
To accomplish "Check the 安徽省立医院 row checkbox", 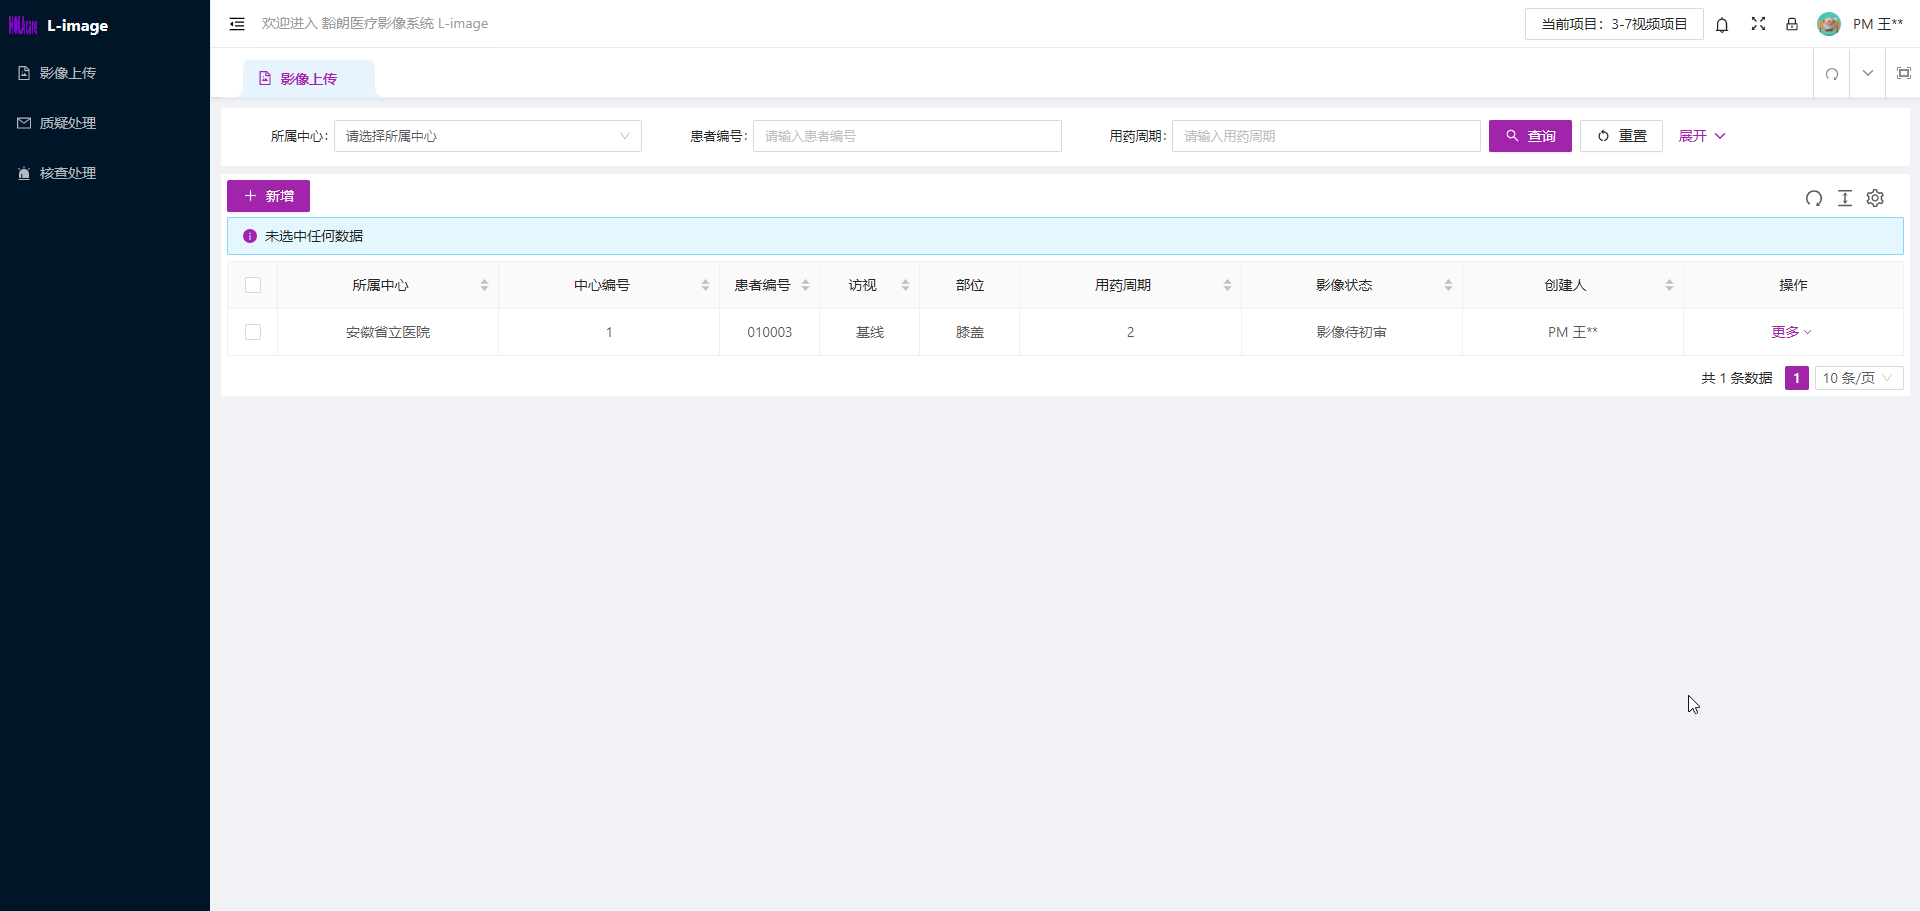I will coord(253,332).
